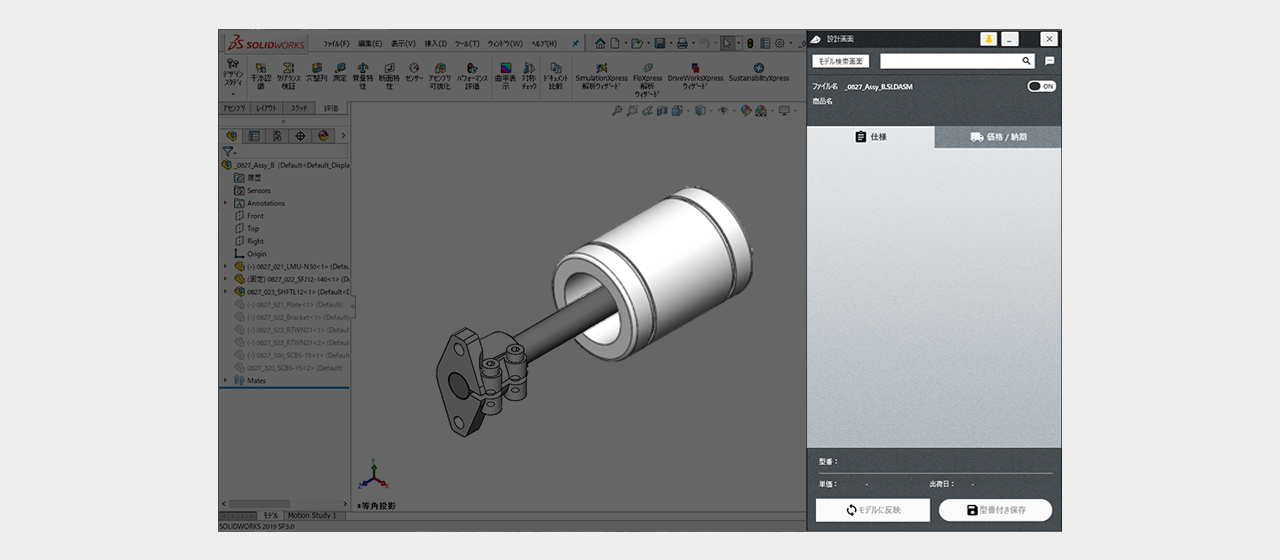Expand the Mates folder in tree
Screen dimensions: 1280x560
[226, 380]
